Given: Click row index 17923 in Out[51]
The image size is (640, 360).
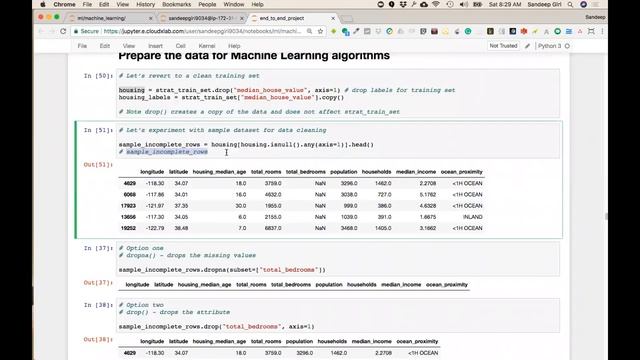Looking at the screenshot, I should tap(128, 206).
